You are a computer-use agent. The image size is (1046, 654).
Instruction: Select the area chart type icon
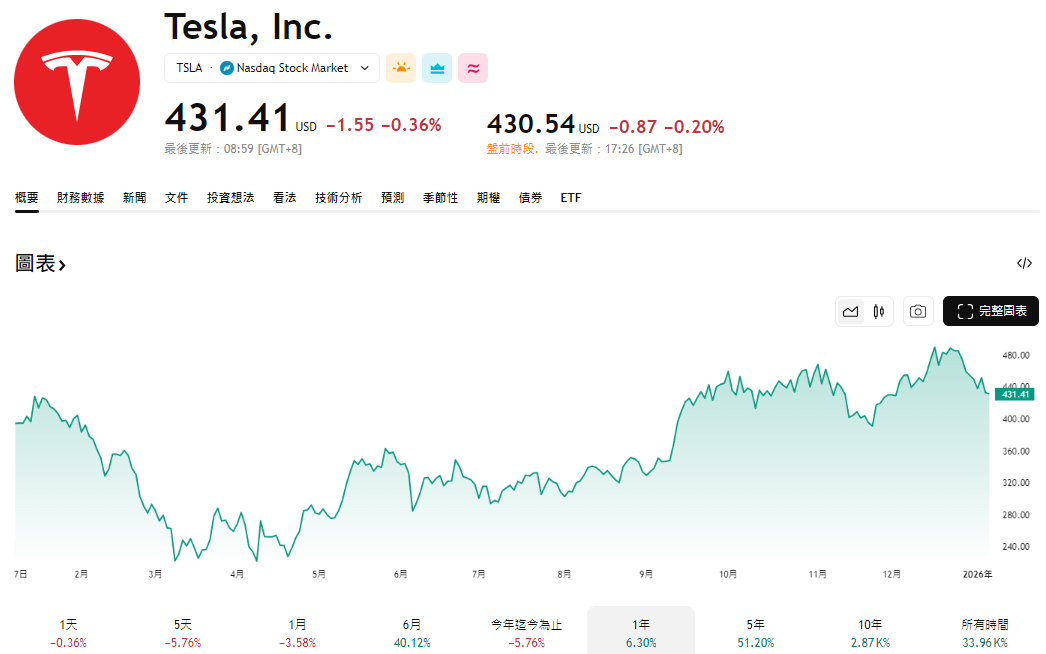click(850, 311)
